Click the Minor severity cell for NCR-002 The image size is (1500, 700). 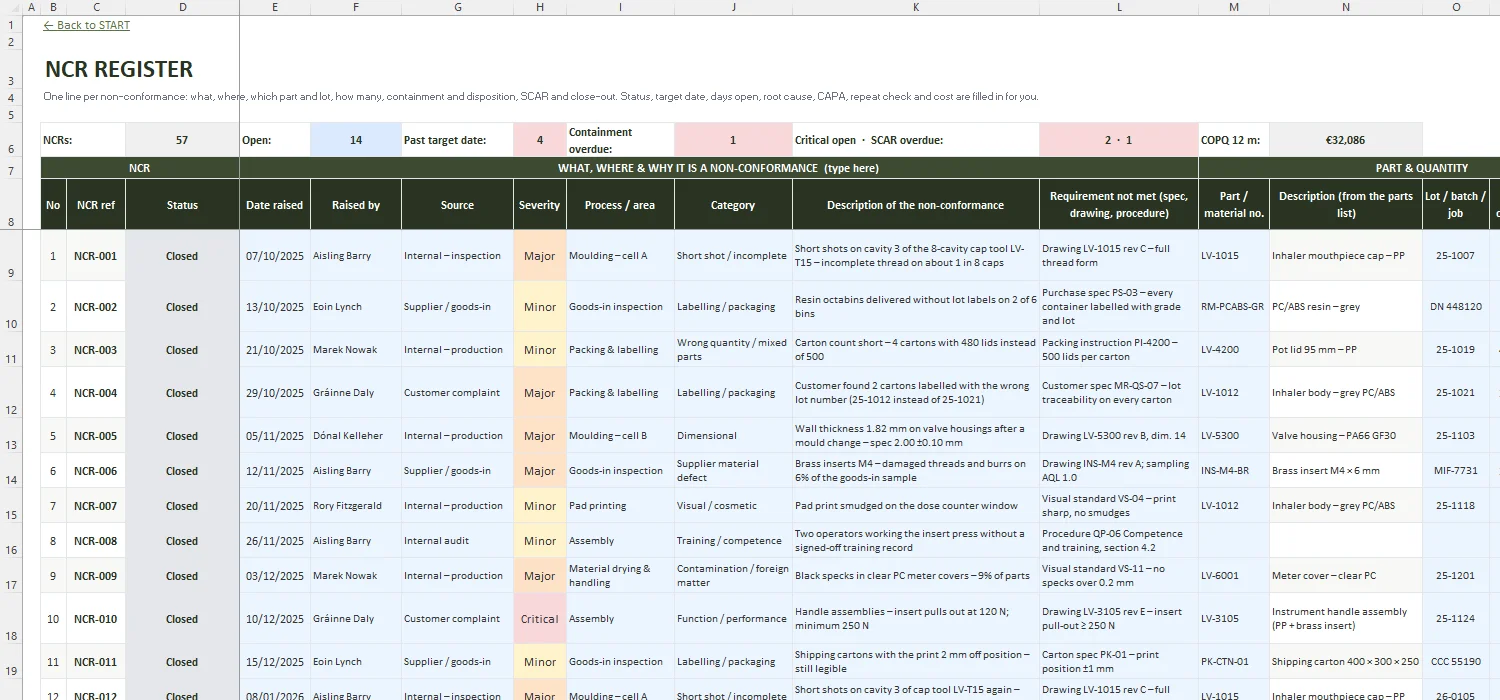click(540, 307)
